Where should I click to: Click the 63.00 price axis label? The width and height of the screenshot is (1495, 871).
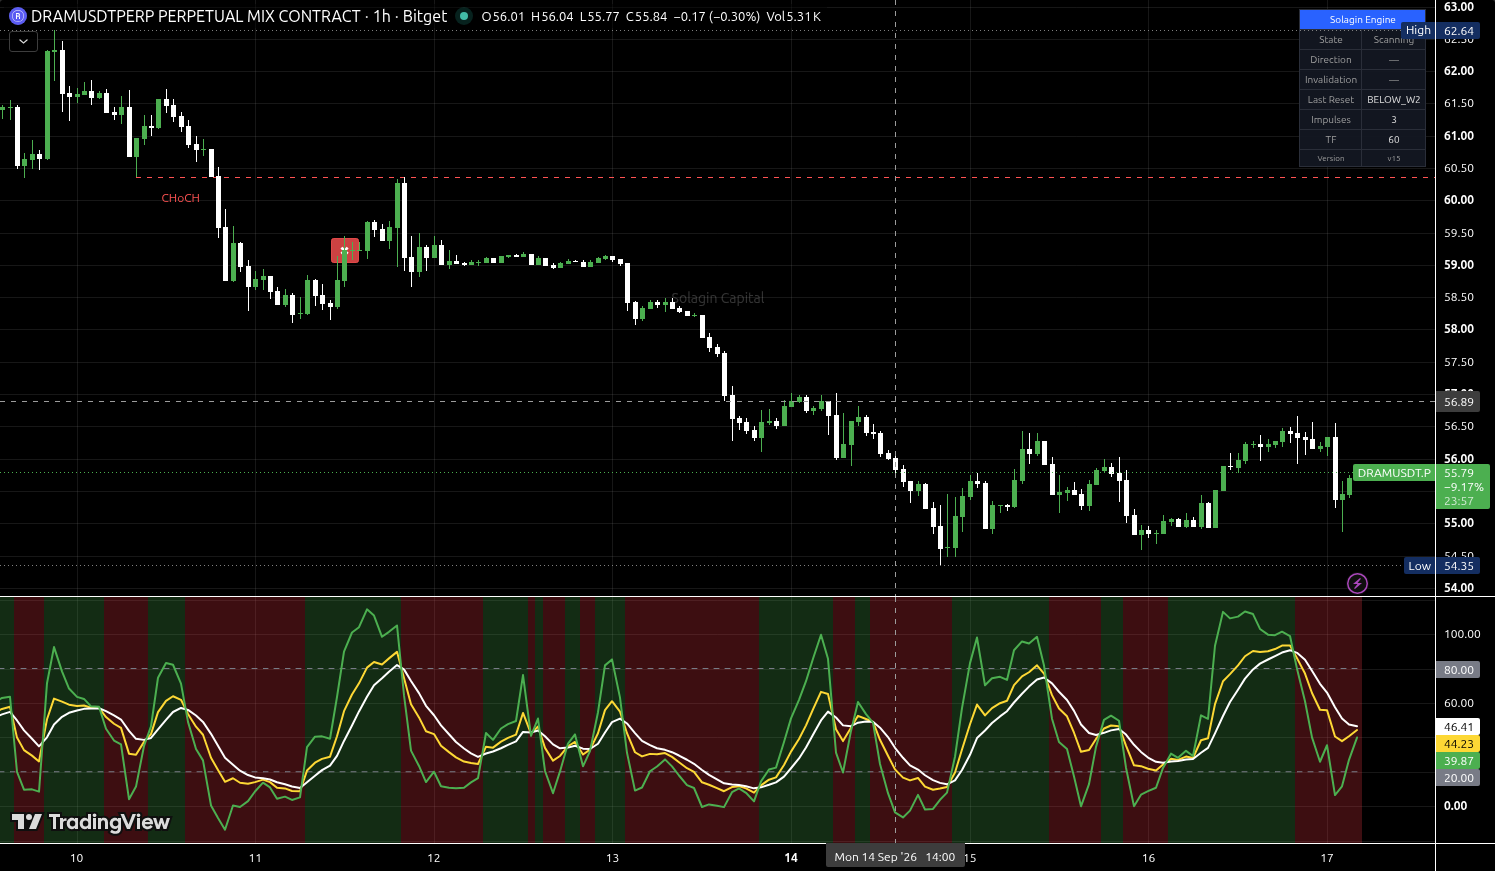click(1459, 7)
